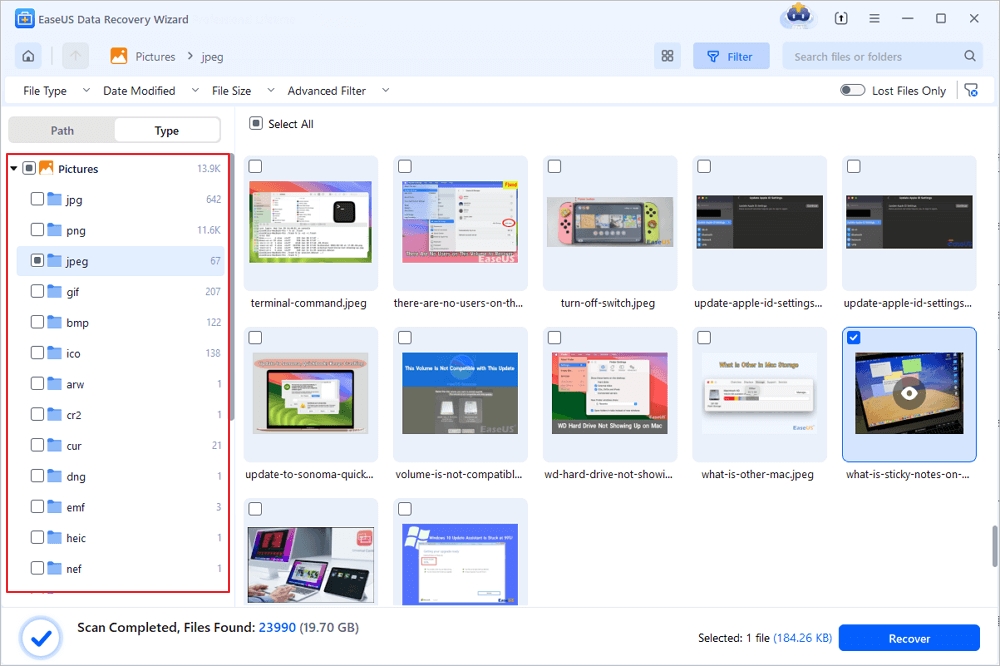Click the upload arrow icon in title bar

click(x=841, y=18)
